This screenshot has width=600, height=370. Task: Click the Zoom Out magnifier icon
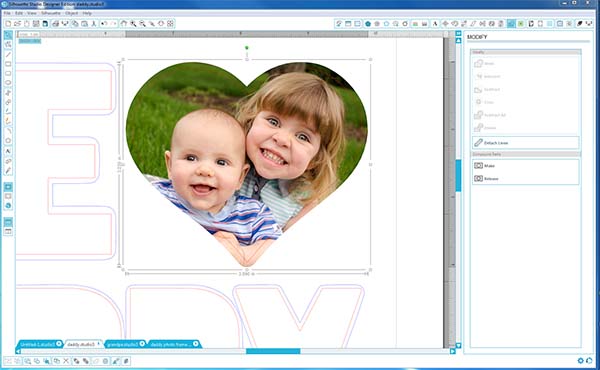(x=142, y=24)
